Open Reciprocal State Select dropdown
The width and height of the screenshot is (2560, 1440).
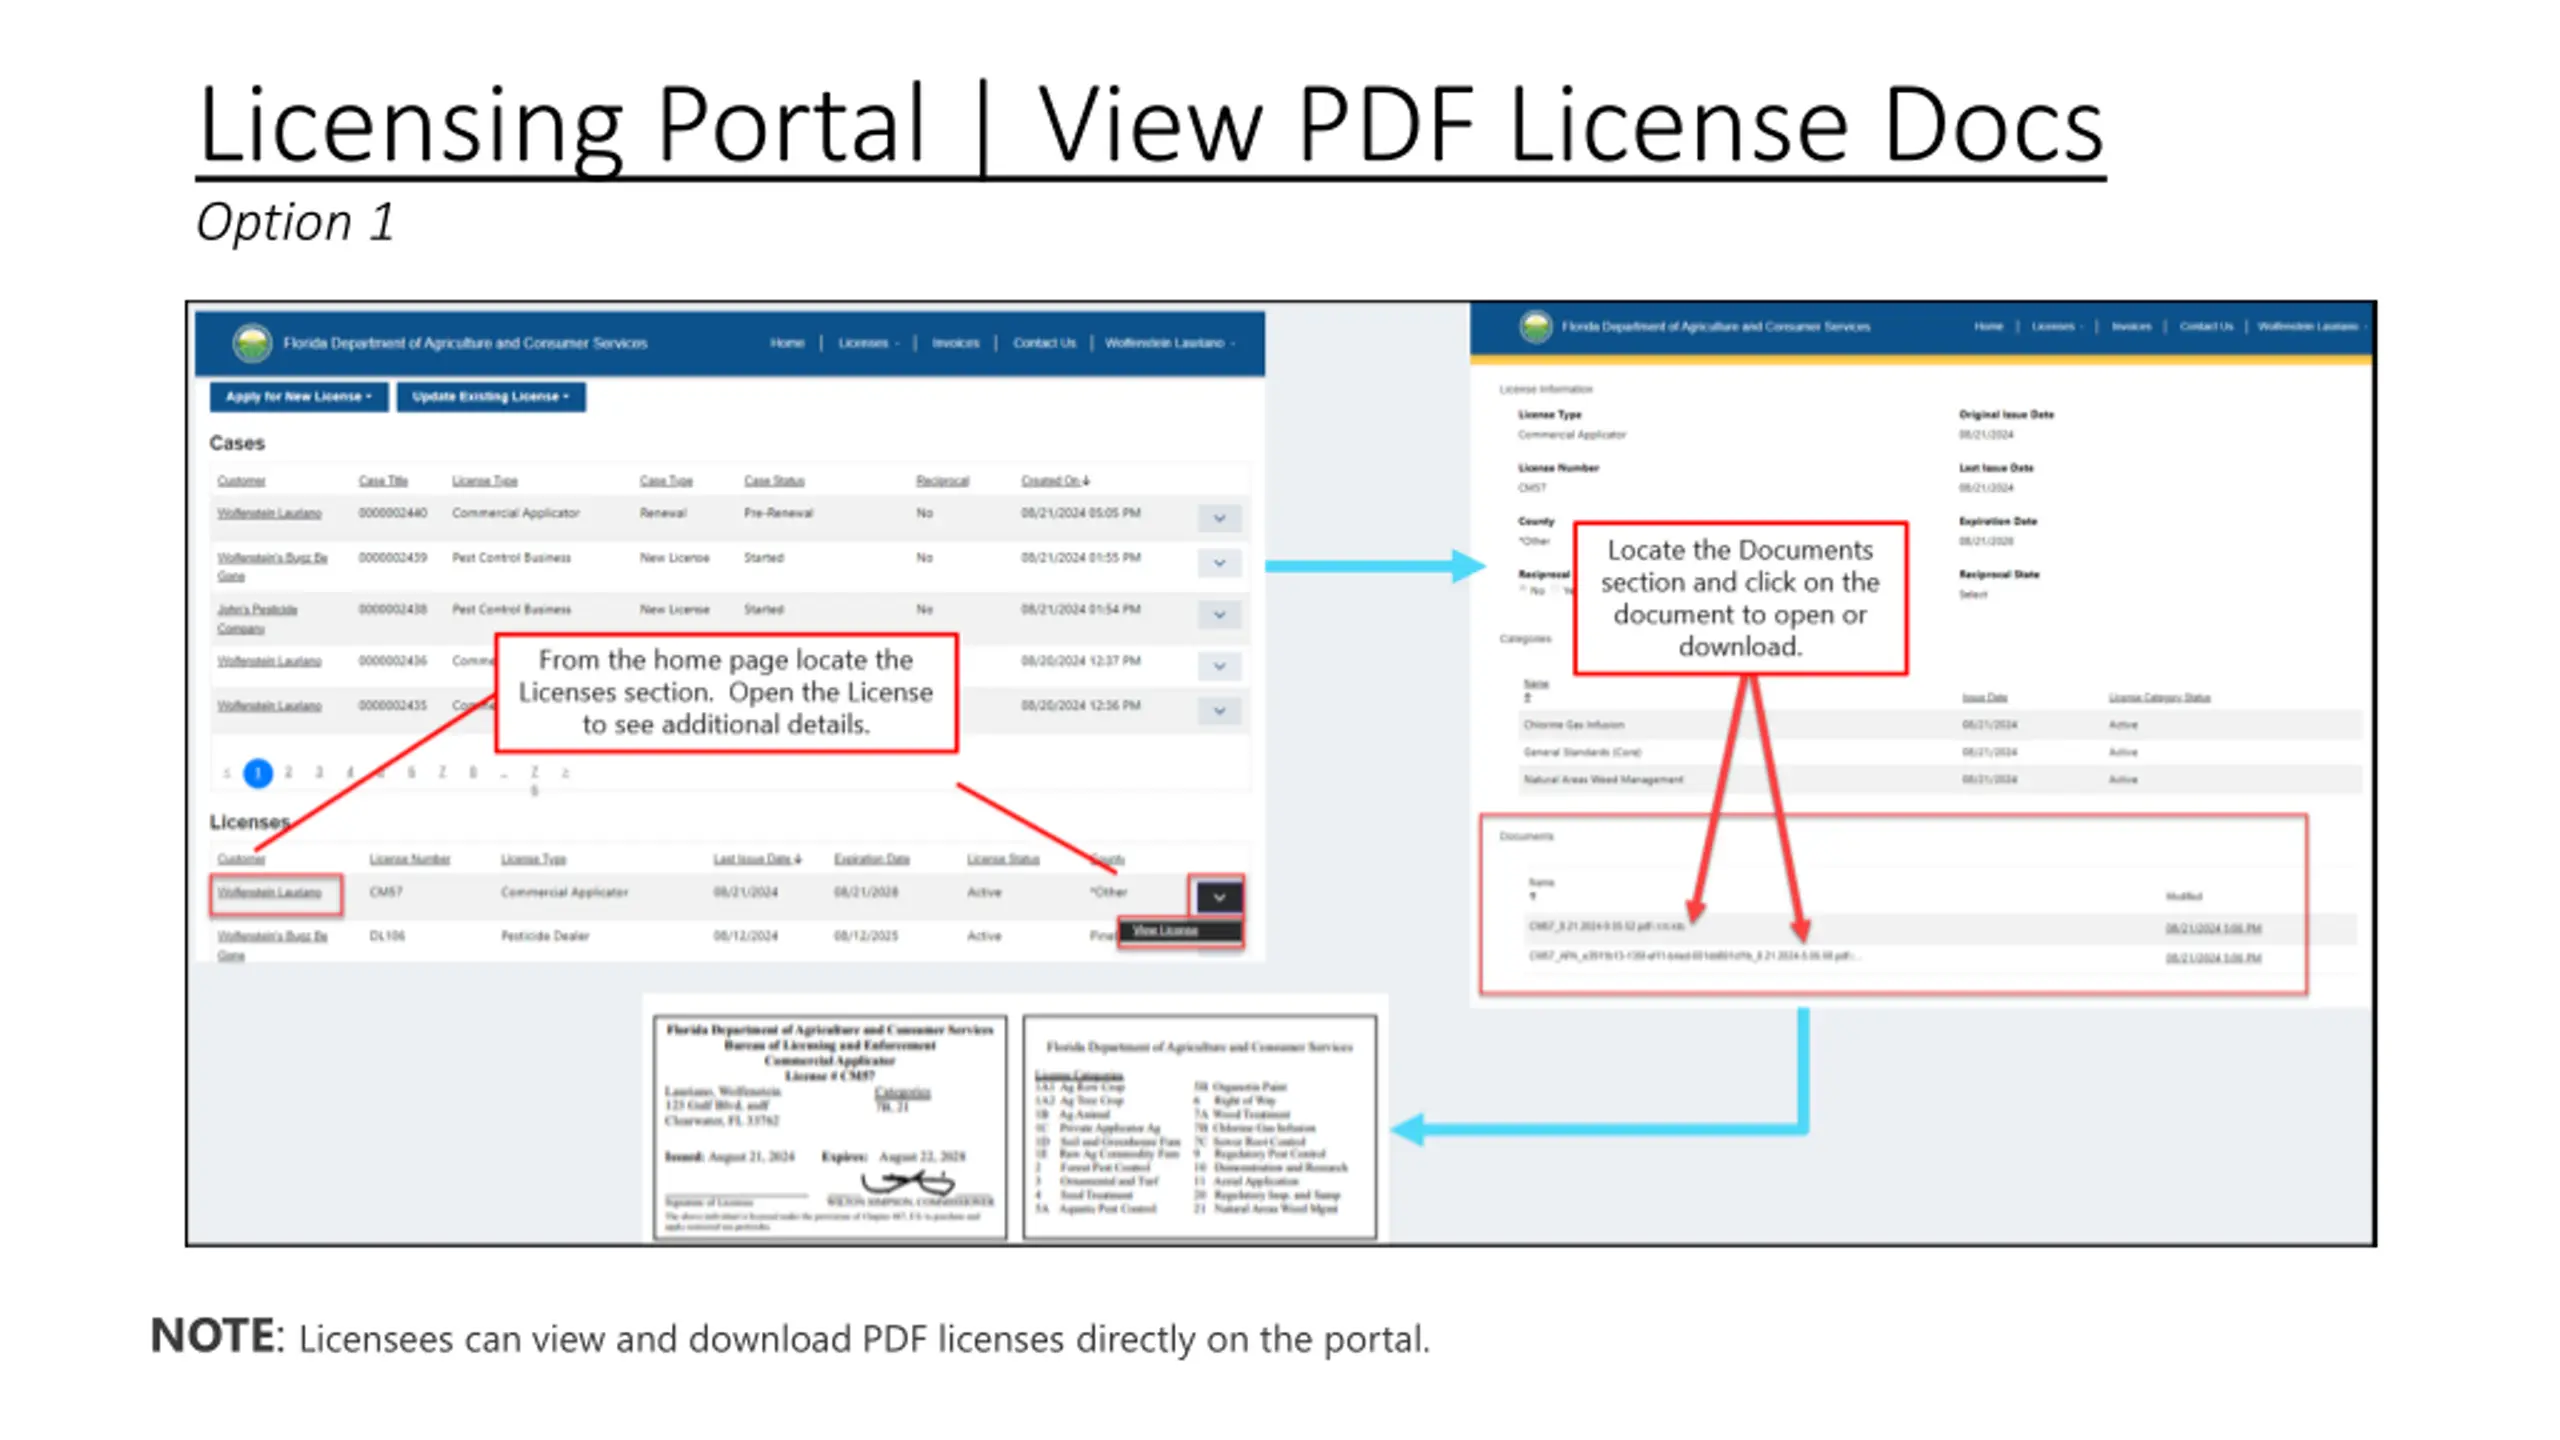(x=1972, y=595)
